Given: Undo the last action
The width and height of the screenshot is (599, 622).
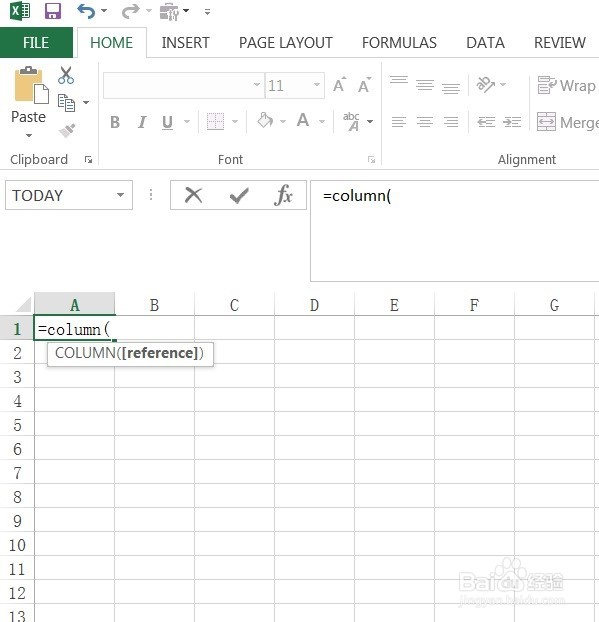Looking at the screenshot, I should 86,11.
